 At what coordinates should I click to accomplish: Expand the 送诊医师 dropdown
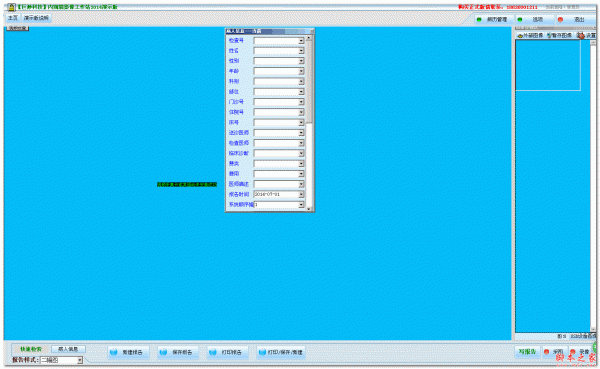point(301,133)
